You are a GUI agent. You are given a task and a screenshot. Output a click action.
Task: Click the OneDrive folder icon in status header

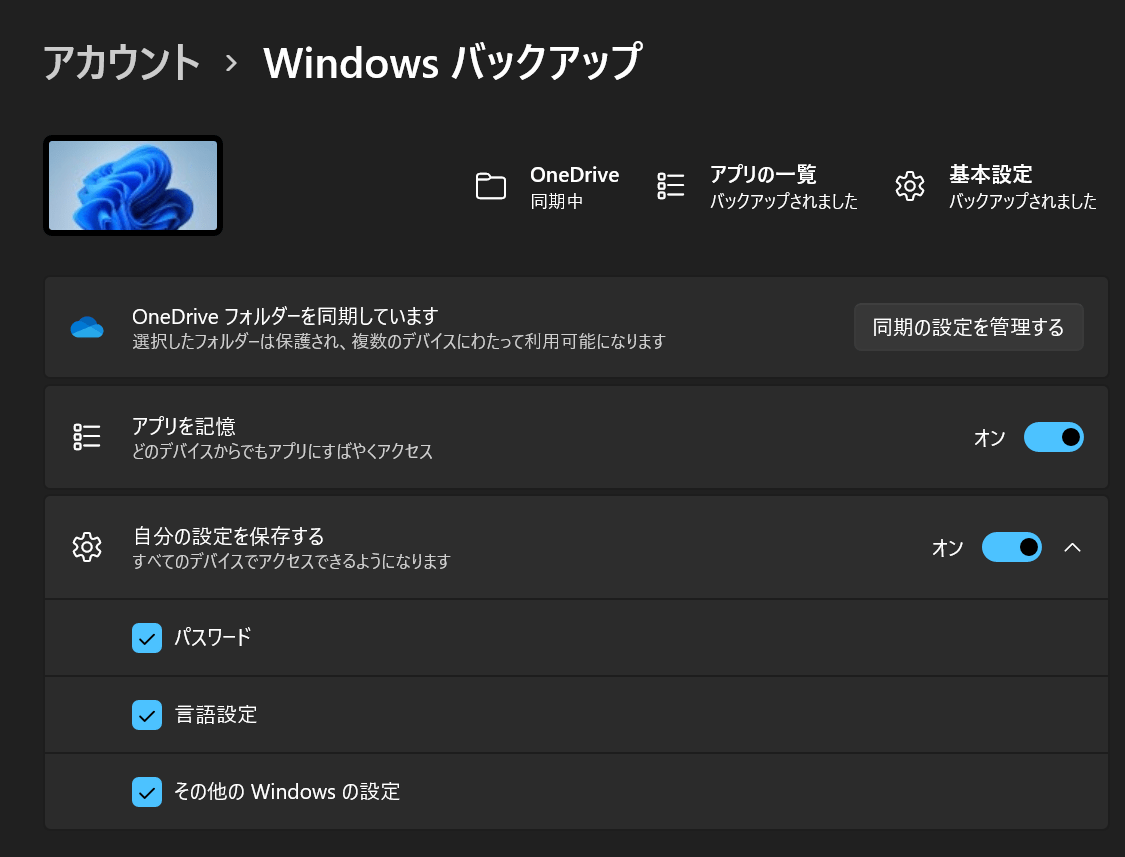491,187
